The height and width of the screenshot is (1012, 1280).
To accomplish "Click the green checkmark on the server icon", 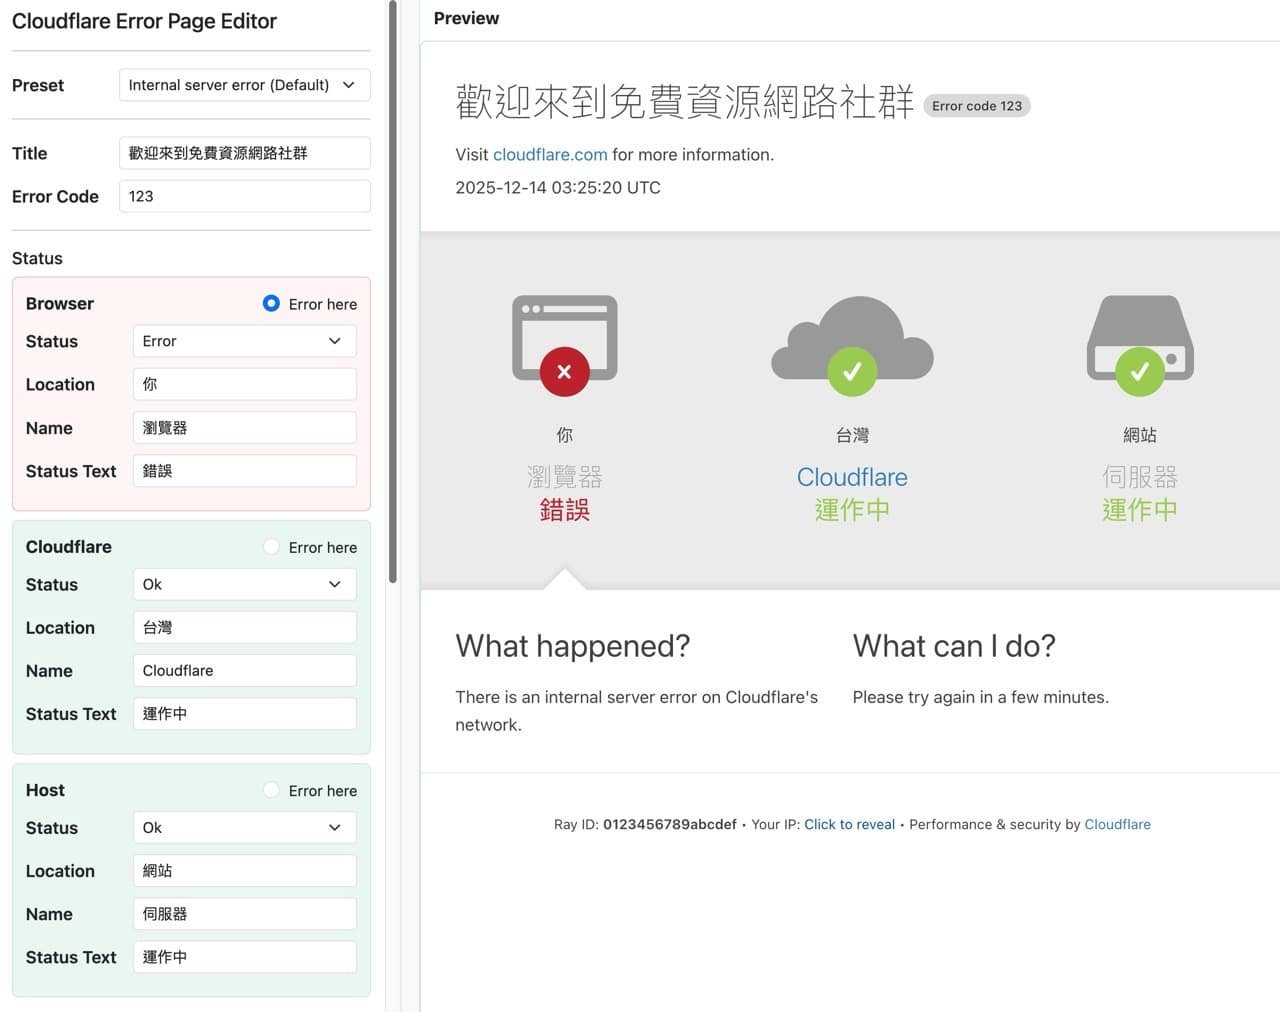I will [x=1139, y=372].
